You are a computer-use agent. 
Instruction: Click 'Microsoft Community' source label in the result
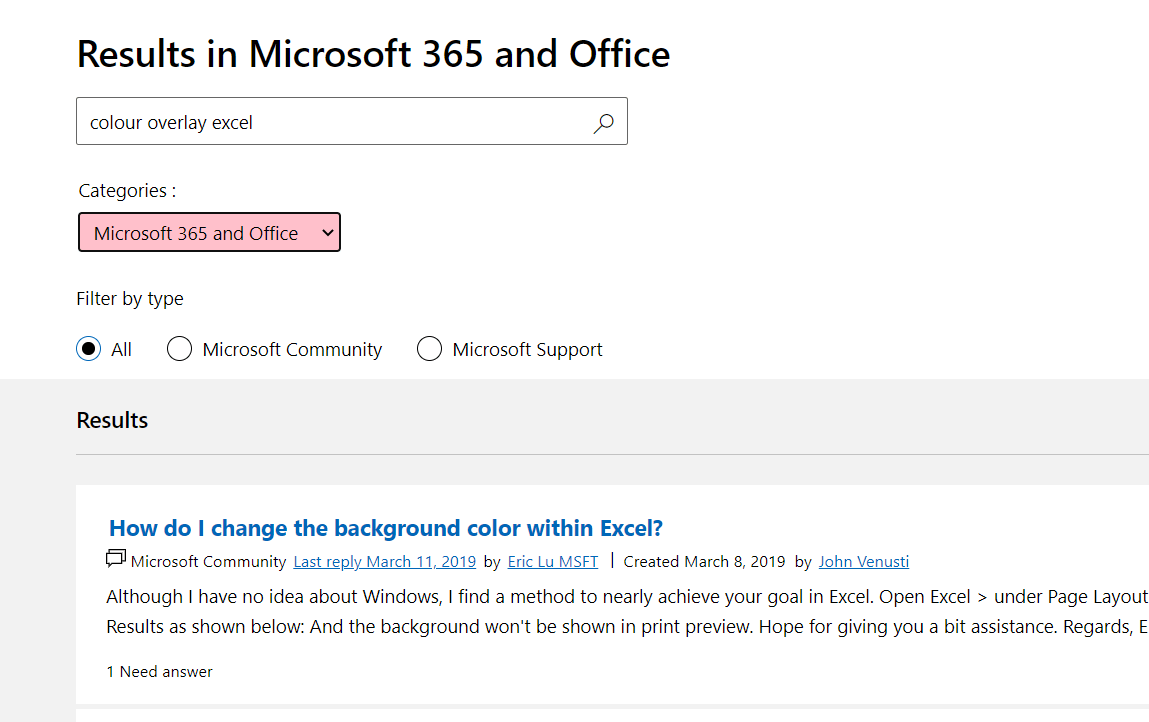click(x=208, y=562)
